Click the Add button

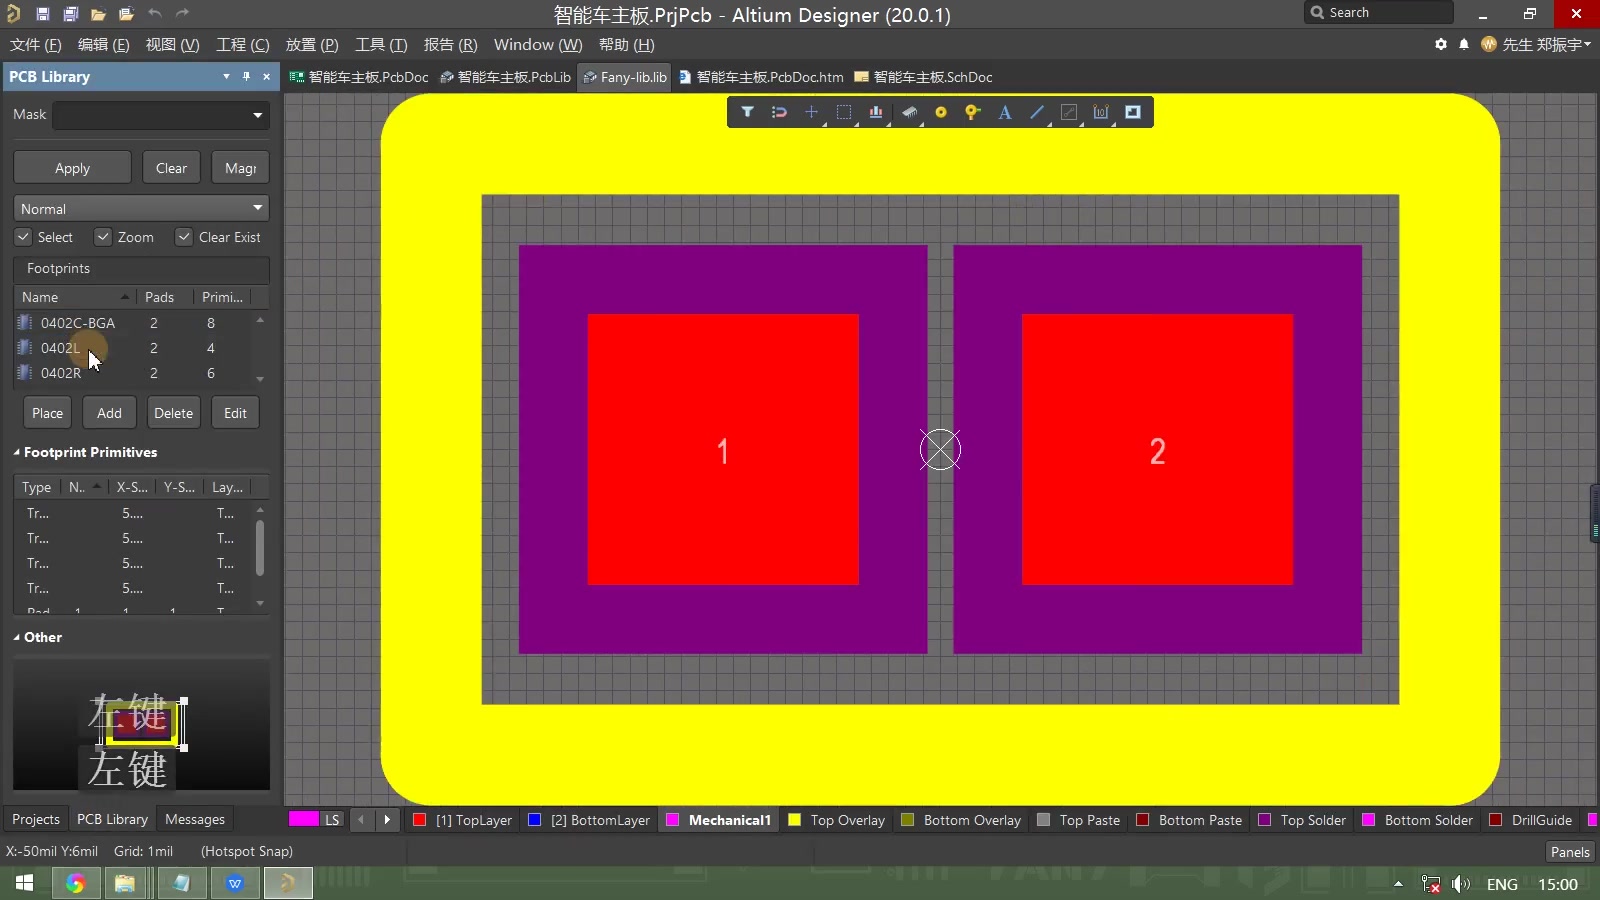click(109, 413)
